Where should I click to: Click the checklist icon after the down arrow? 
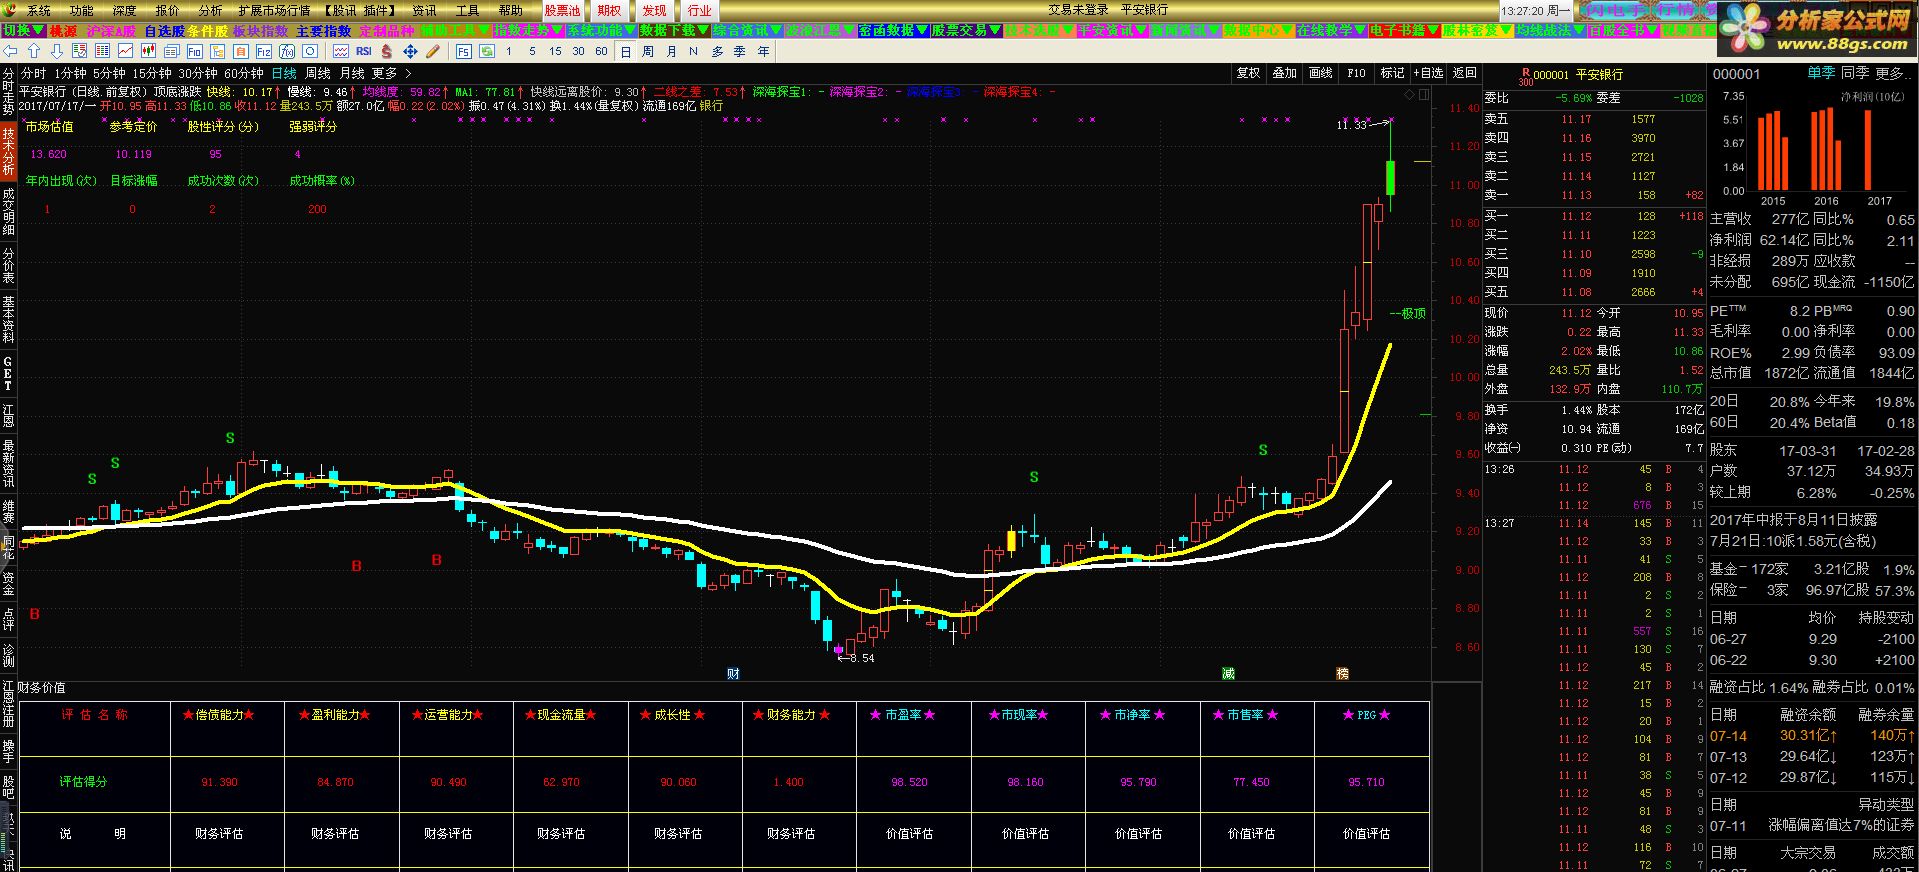(79, 51)
